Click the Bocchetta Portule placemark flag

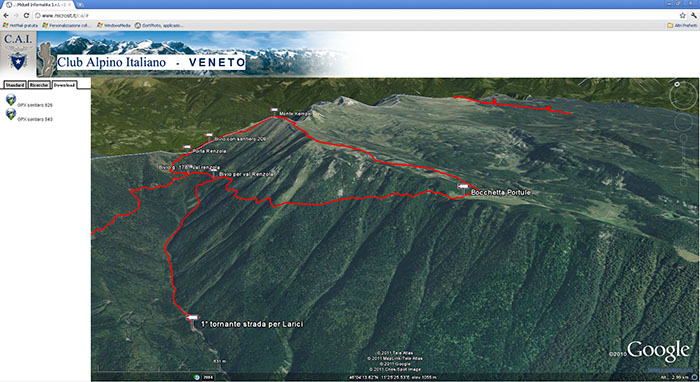point(463,187)
